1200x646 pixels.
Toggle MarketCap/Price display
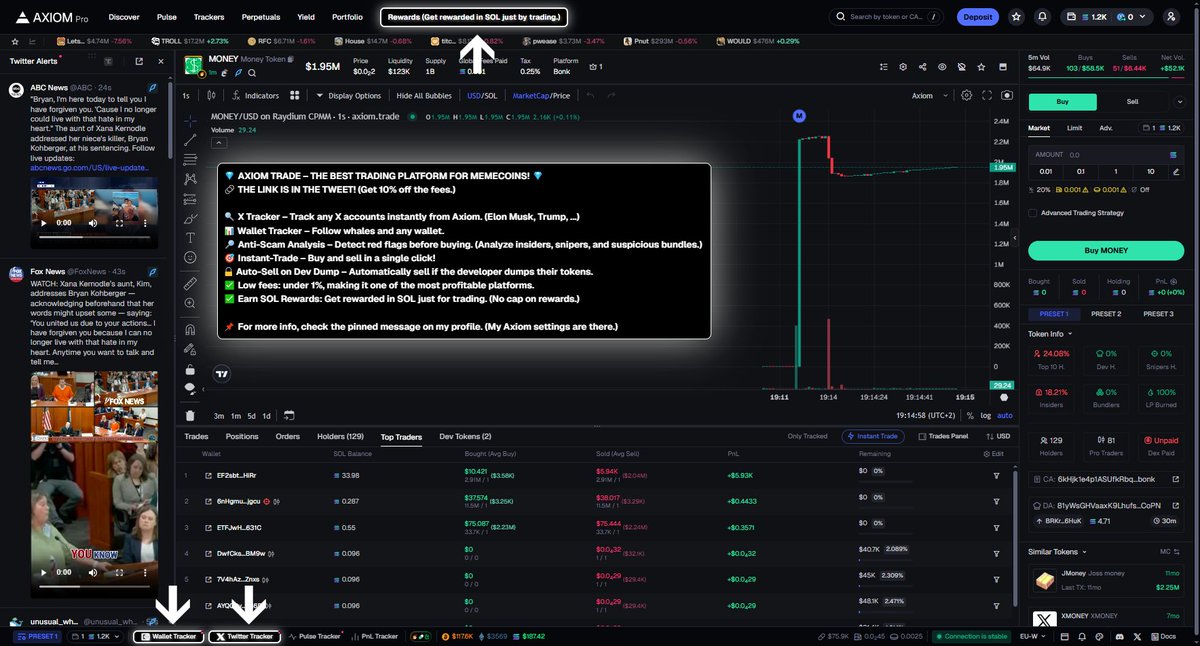540,96
